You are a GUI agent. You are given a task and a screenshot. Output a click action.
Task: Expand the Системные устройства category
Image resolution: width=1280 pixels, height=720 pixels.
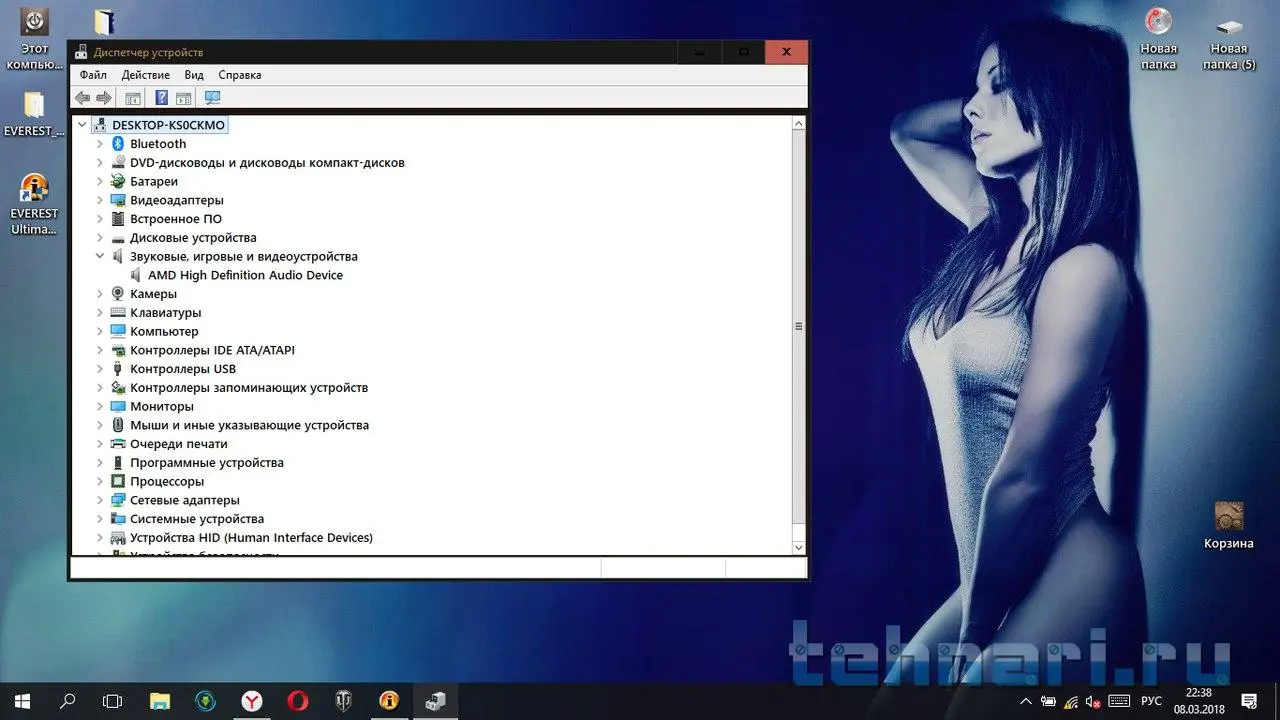coord(100,519)
